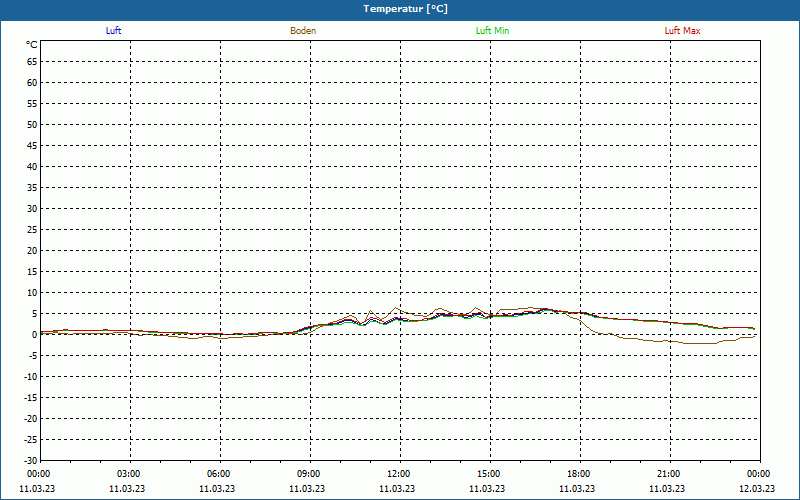Click the 60 value on temperature axis
The height and width of the screenshot is (500, 800).
click(32, 83)
